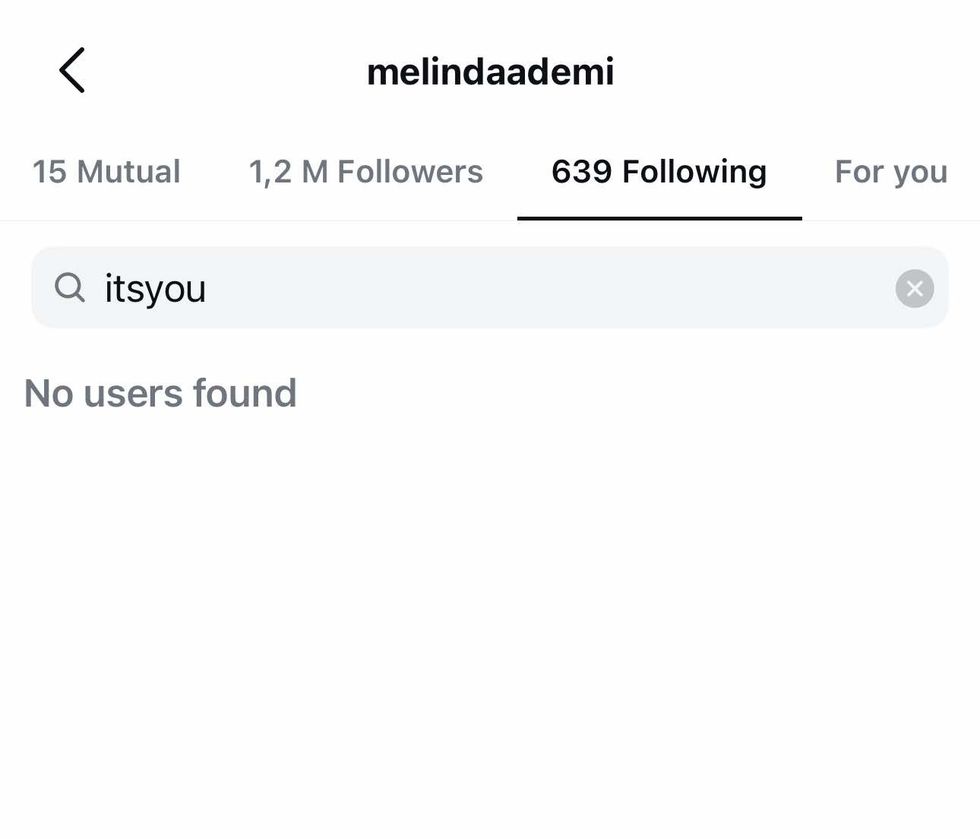Viewport: 980px width, 839px height.
Task: Select the 639 Following tab
Action: 659,172
